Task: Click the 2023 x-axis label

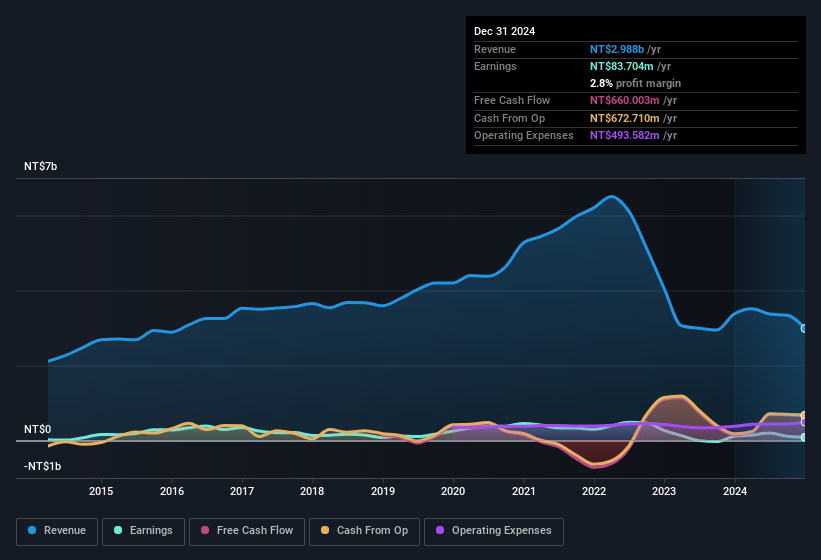Action: click(664, 491)
